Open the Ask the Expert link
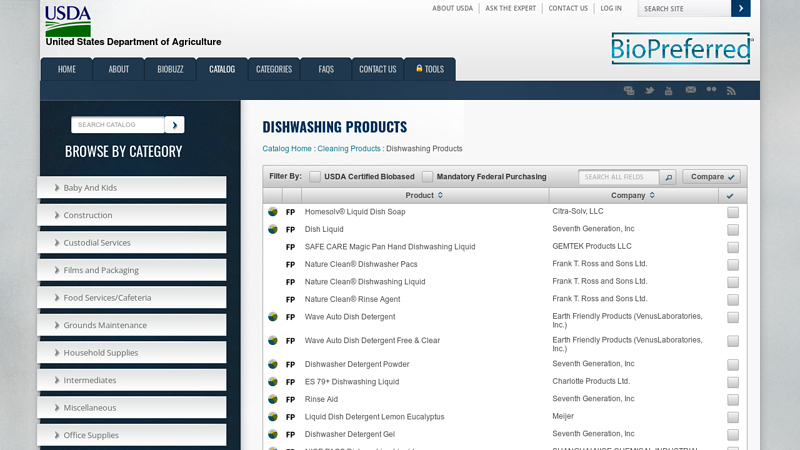800x450 pixels. pyautogui.click(x=510, y=8)
